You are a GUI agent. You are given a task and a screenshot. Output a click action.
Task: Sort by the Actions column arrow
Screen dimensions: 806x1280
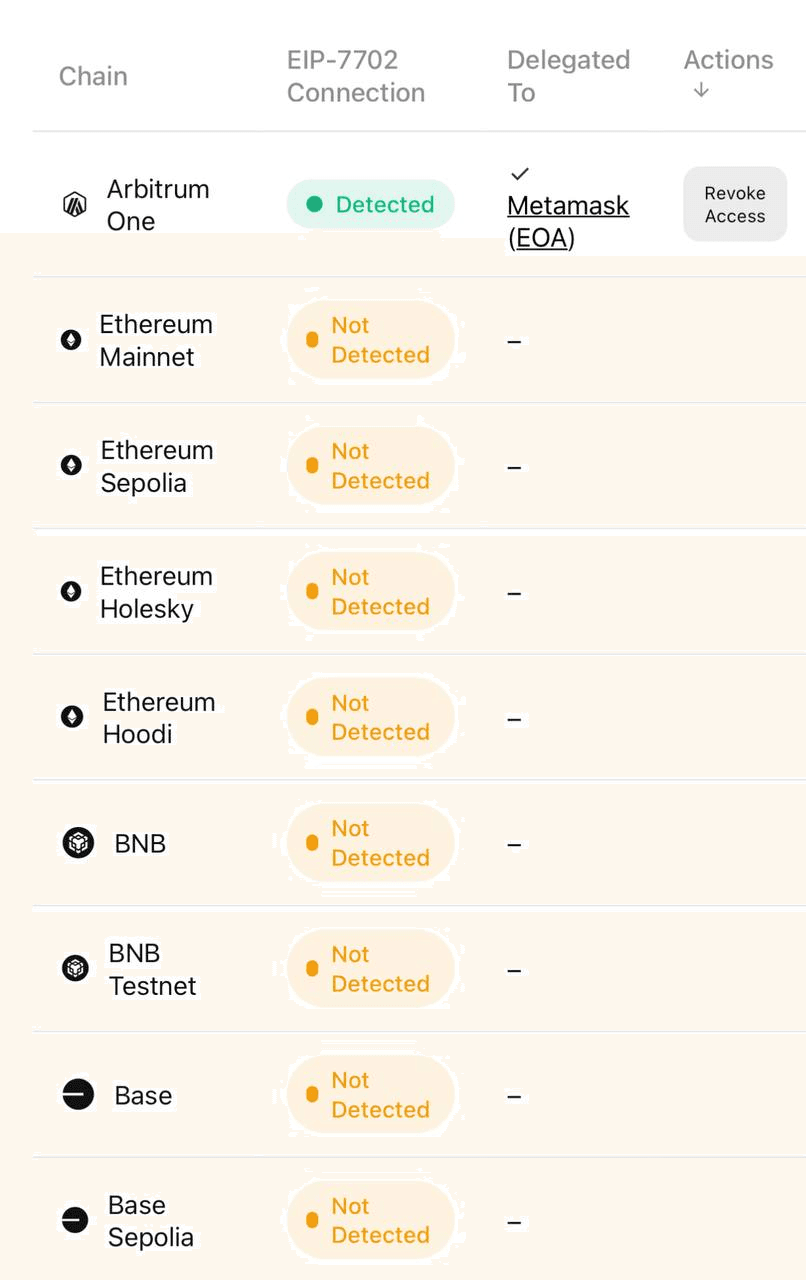[701, 90]
